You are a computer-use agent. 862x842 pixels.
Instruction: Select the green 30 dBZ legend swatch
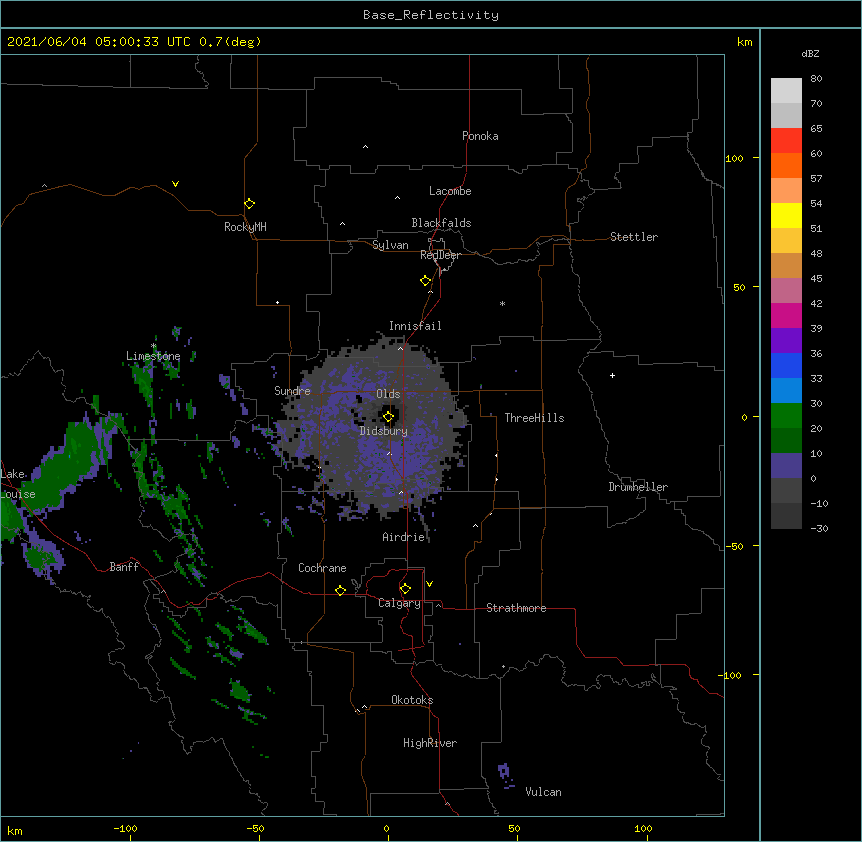point(786,416)
